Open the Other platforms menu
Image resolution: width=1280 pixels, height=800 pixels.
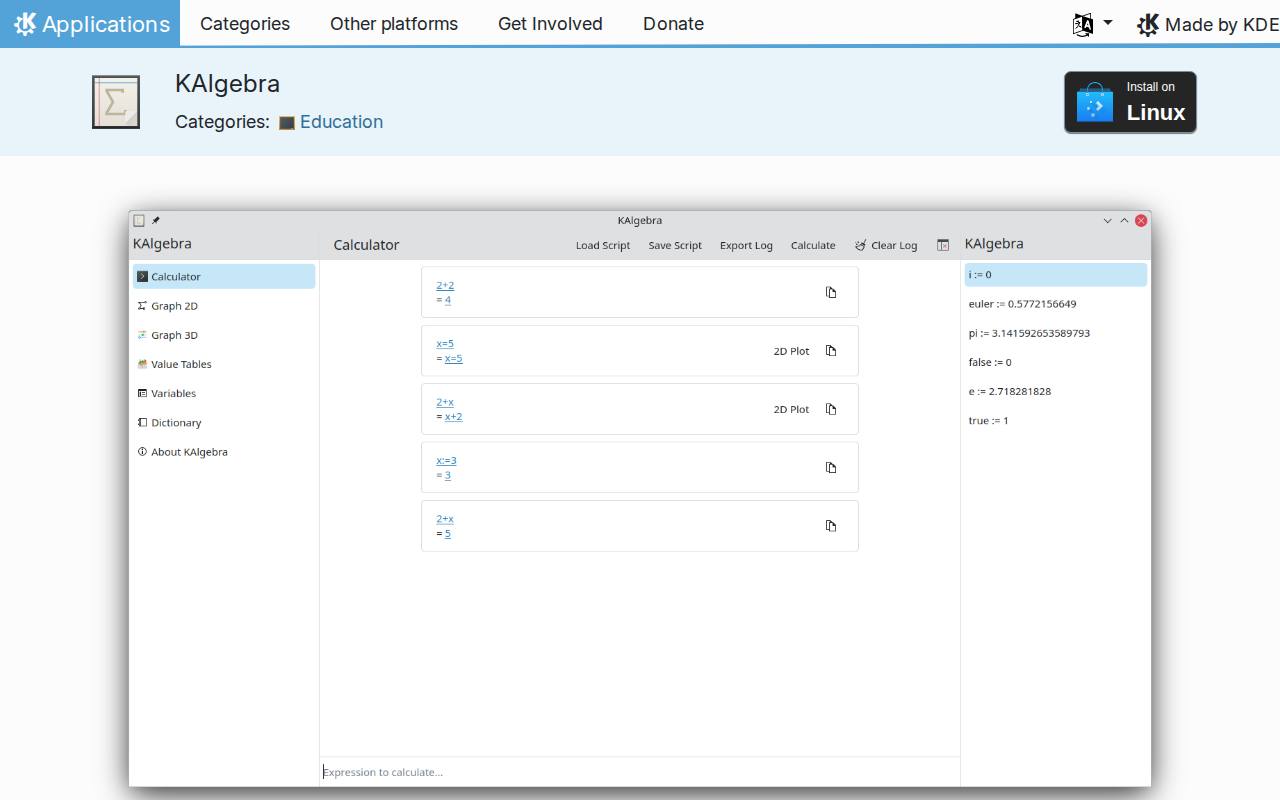tap(394, 23)
